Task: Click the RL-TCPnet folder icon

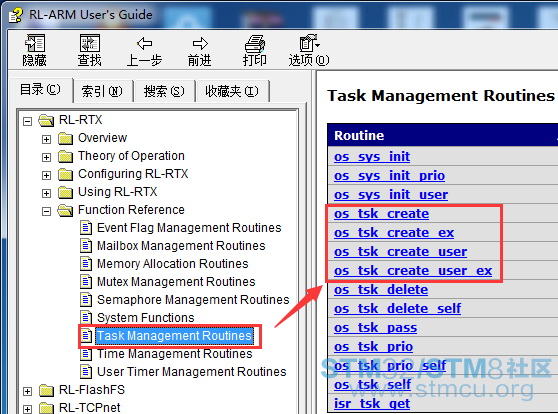Action: [46, 408]
